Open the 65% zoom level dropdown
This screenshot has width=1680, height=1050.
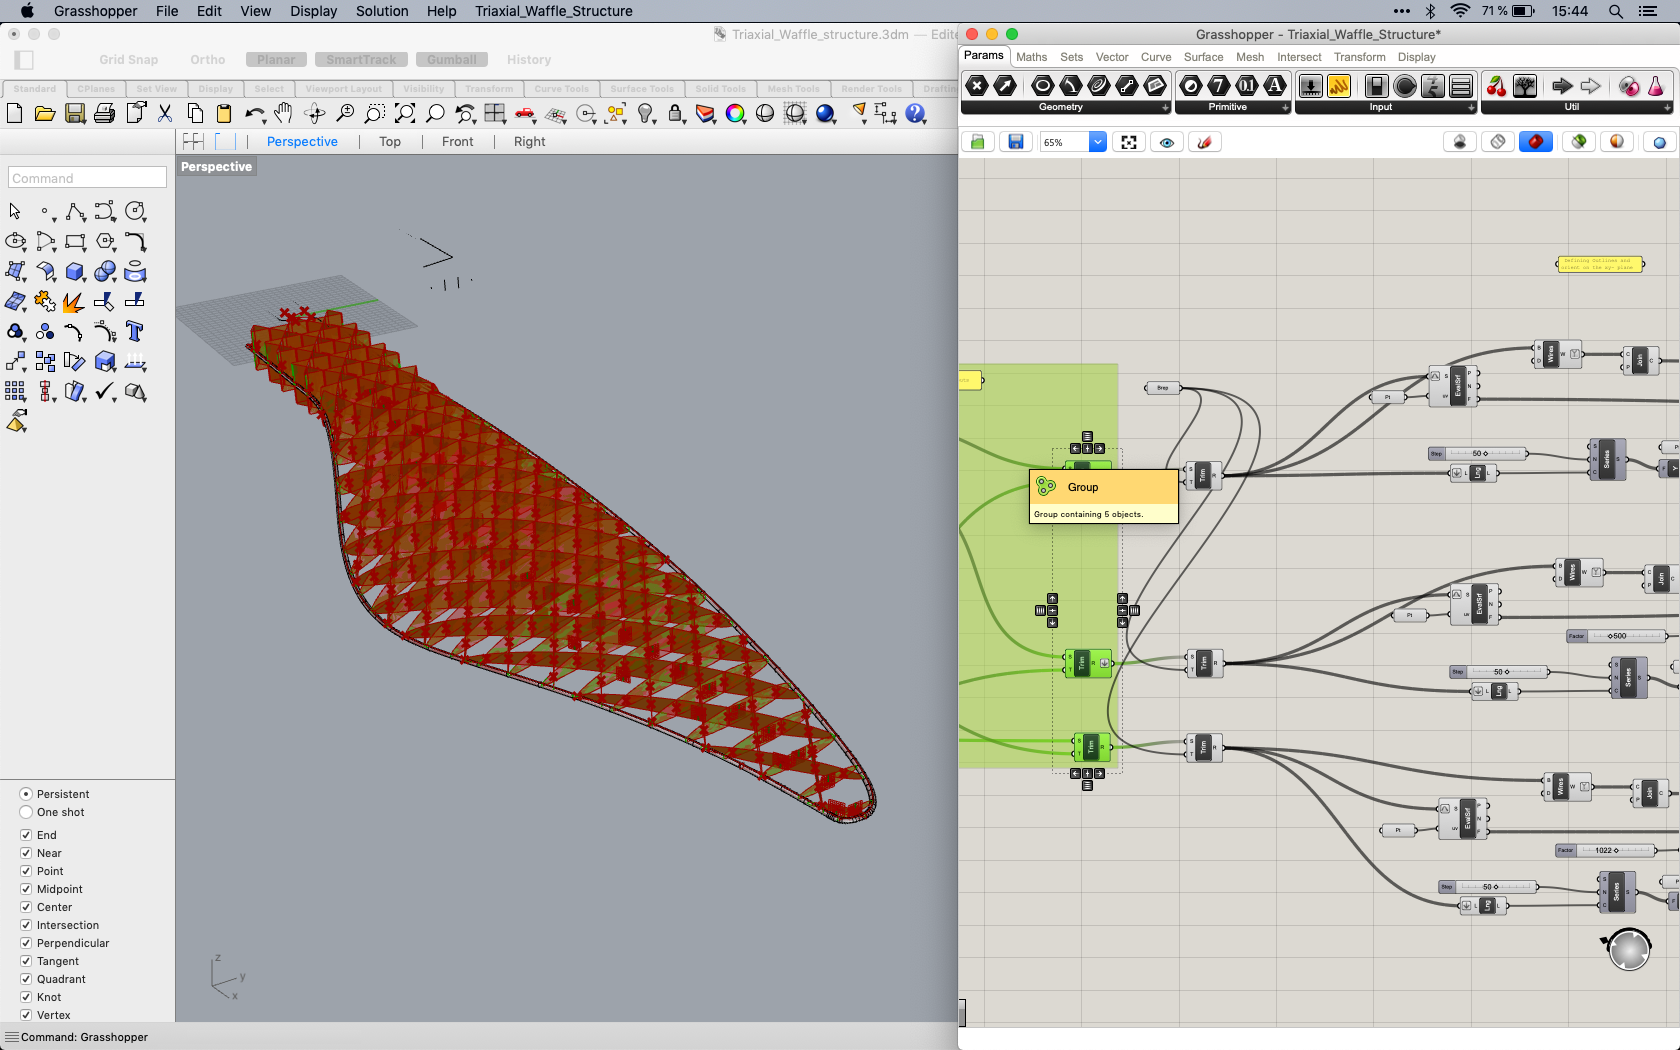pyautogui.click(x=1097, y=142)
